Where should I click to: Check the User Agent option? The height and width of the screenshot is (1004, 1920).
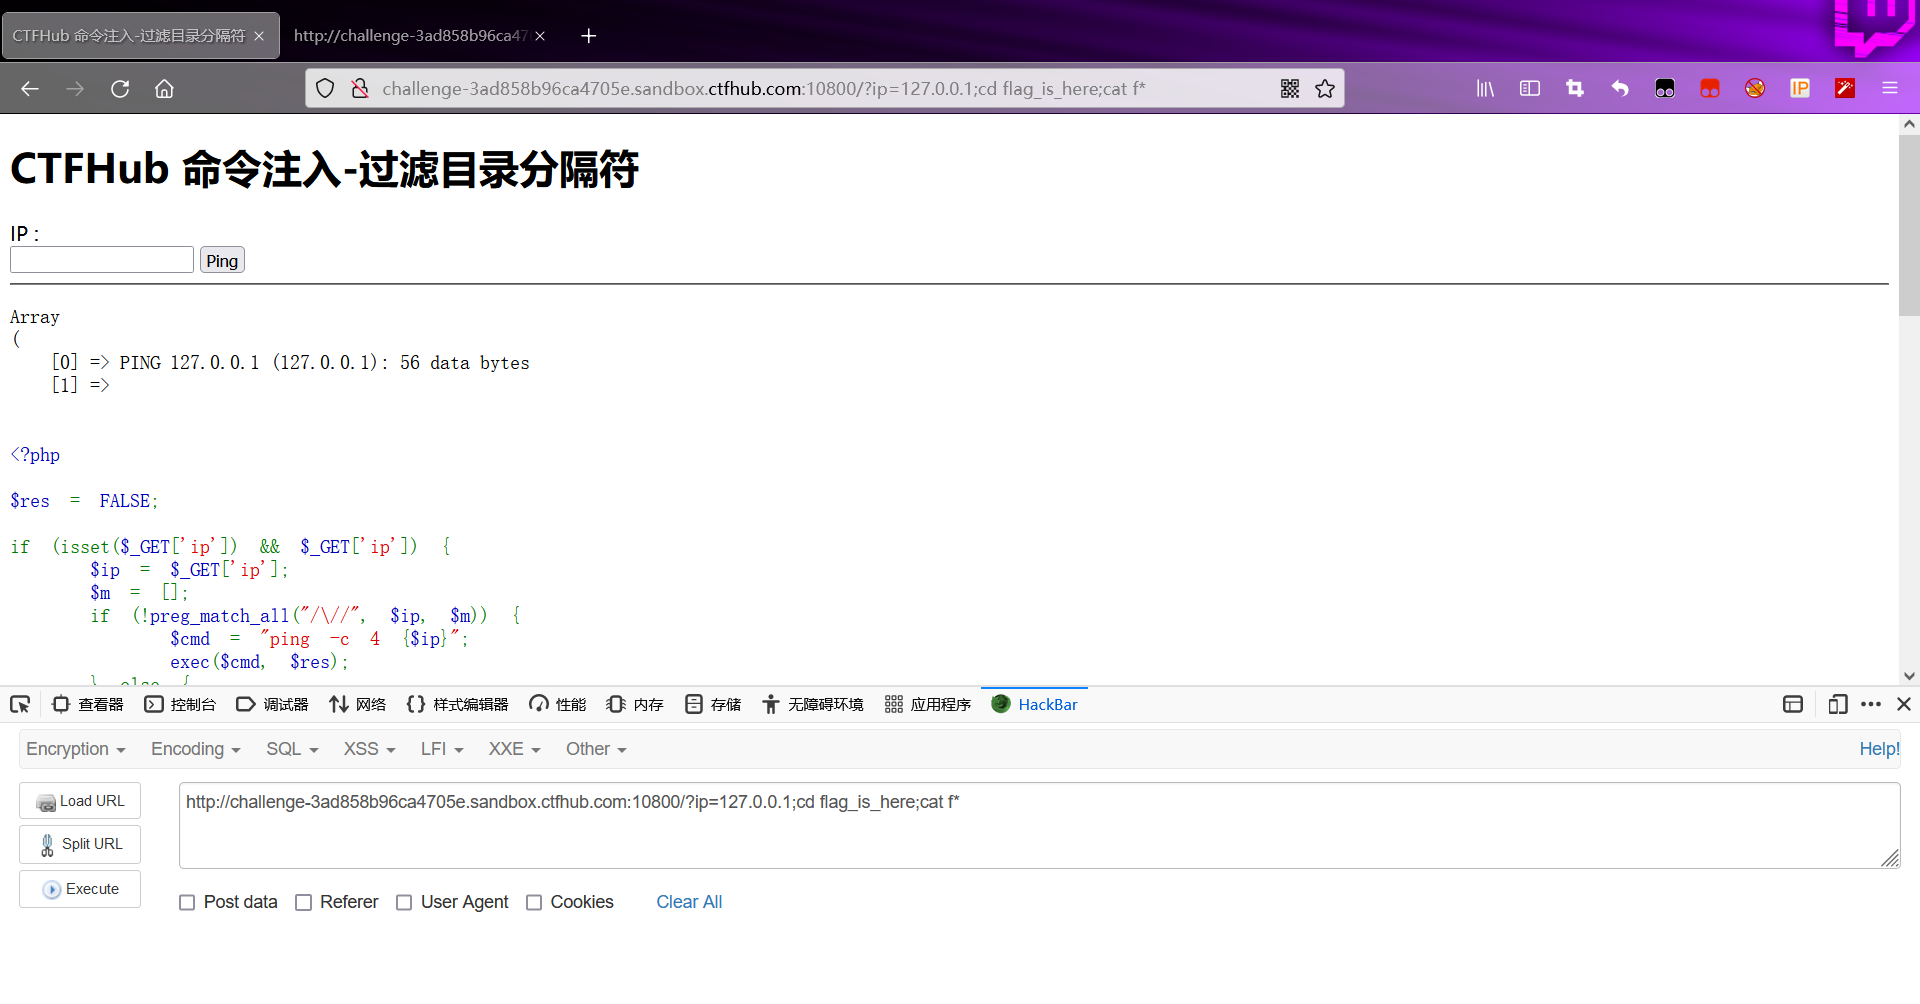tap(404, 902)
